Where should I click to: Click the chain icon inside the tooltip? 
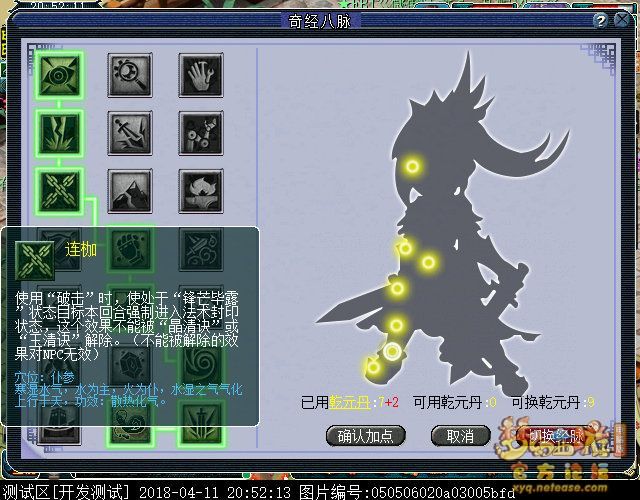(x=35, y=260)
